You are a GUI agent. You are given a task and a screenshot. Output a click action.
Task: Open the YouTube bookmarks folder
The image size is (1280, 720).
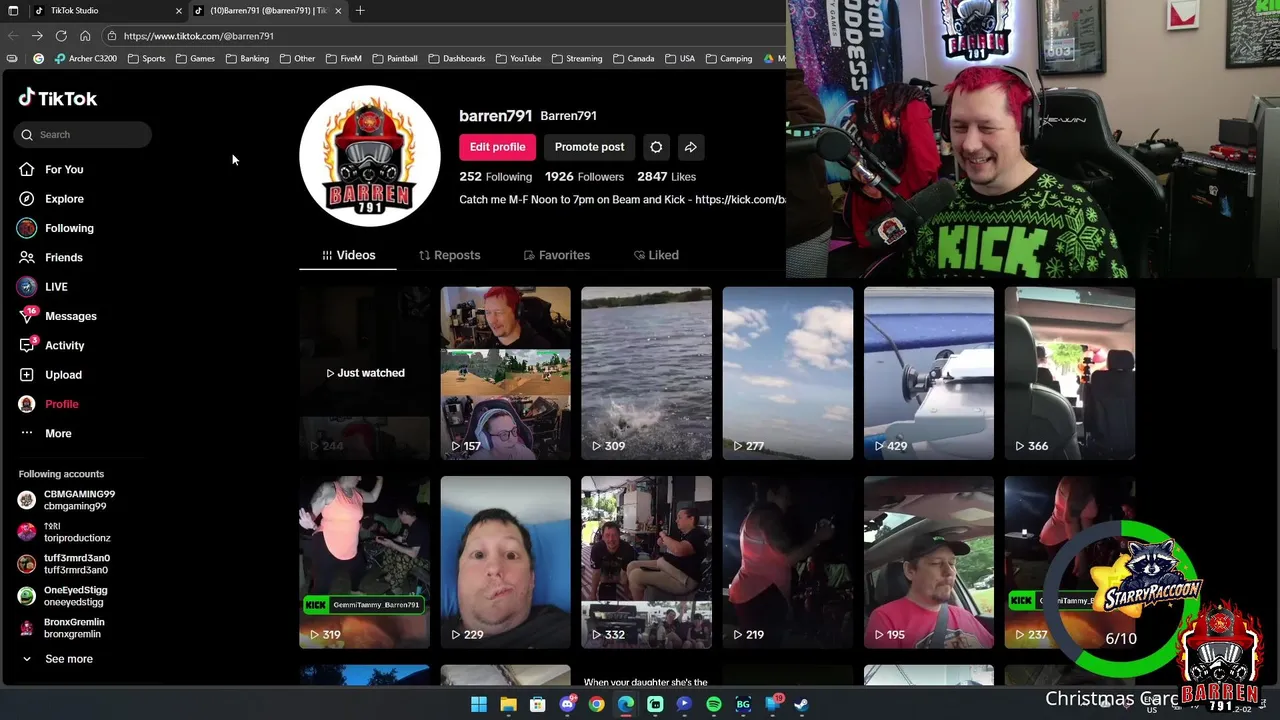pos(518,59)
